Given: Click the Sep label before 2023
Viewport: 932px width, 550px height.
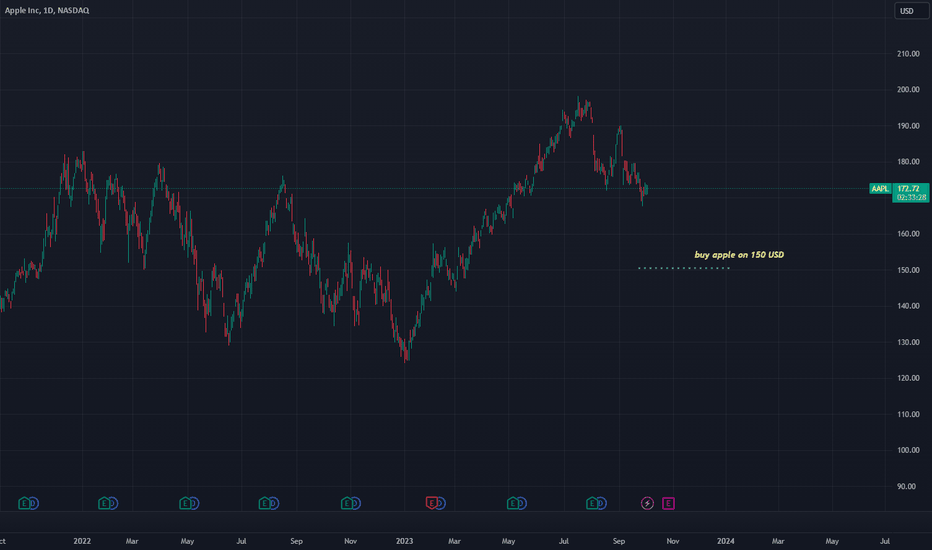Looking at the screenshot, I should click(296, 541).
